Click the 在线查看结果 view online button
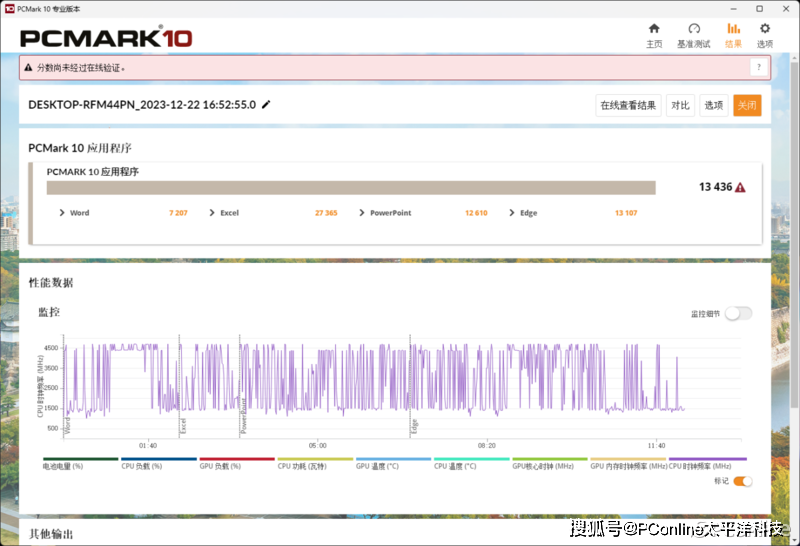800x546 pixels. click(628, 105)
